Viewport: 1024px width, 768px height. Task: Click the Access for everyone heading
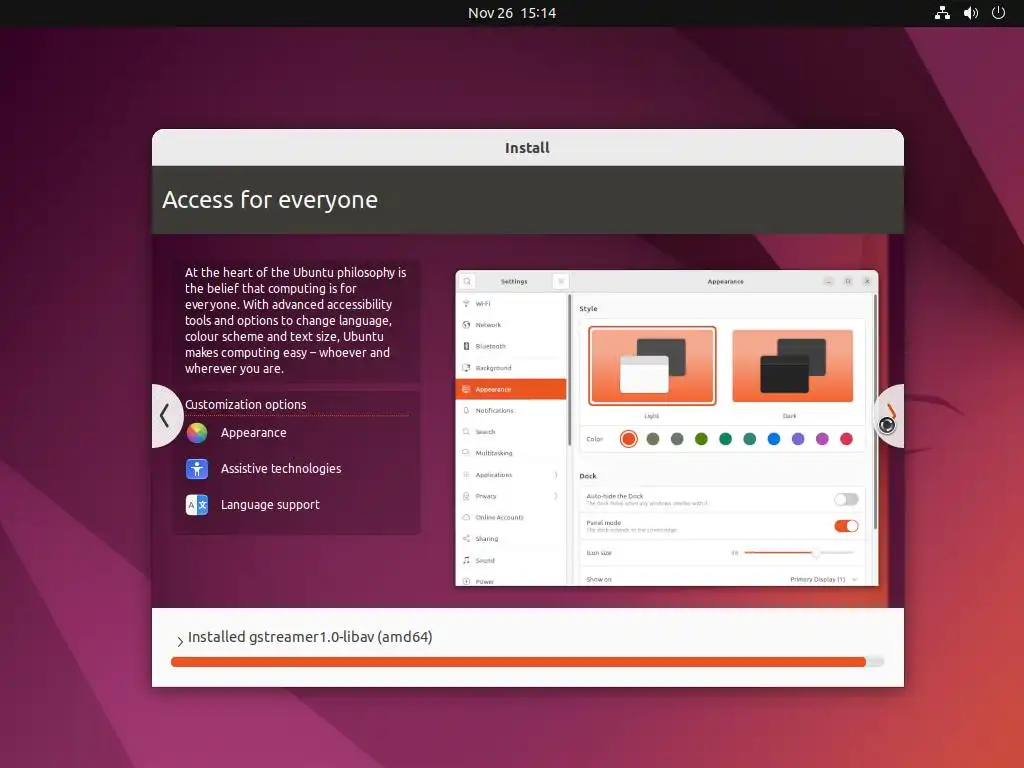[270, 200]
